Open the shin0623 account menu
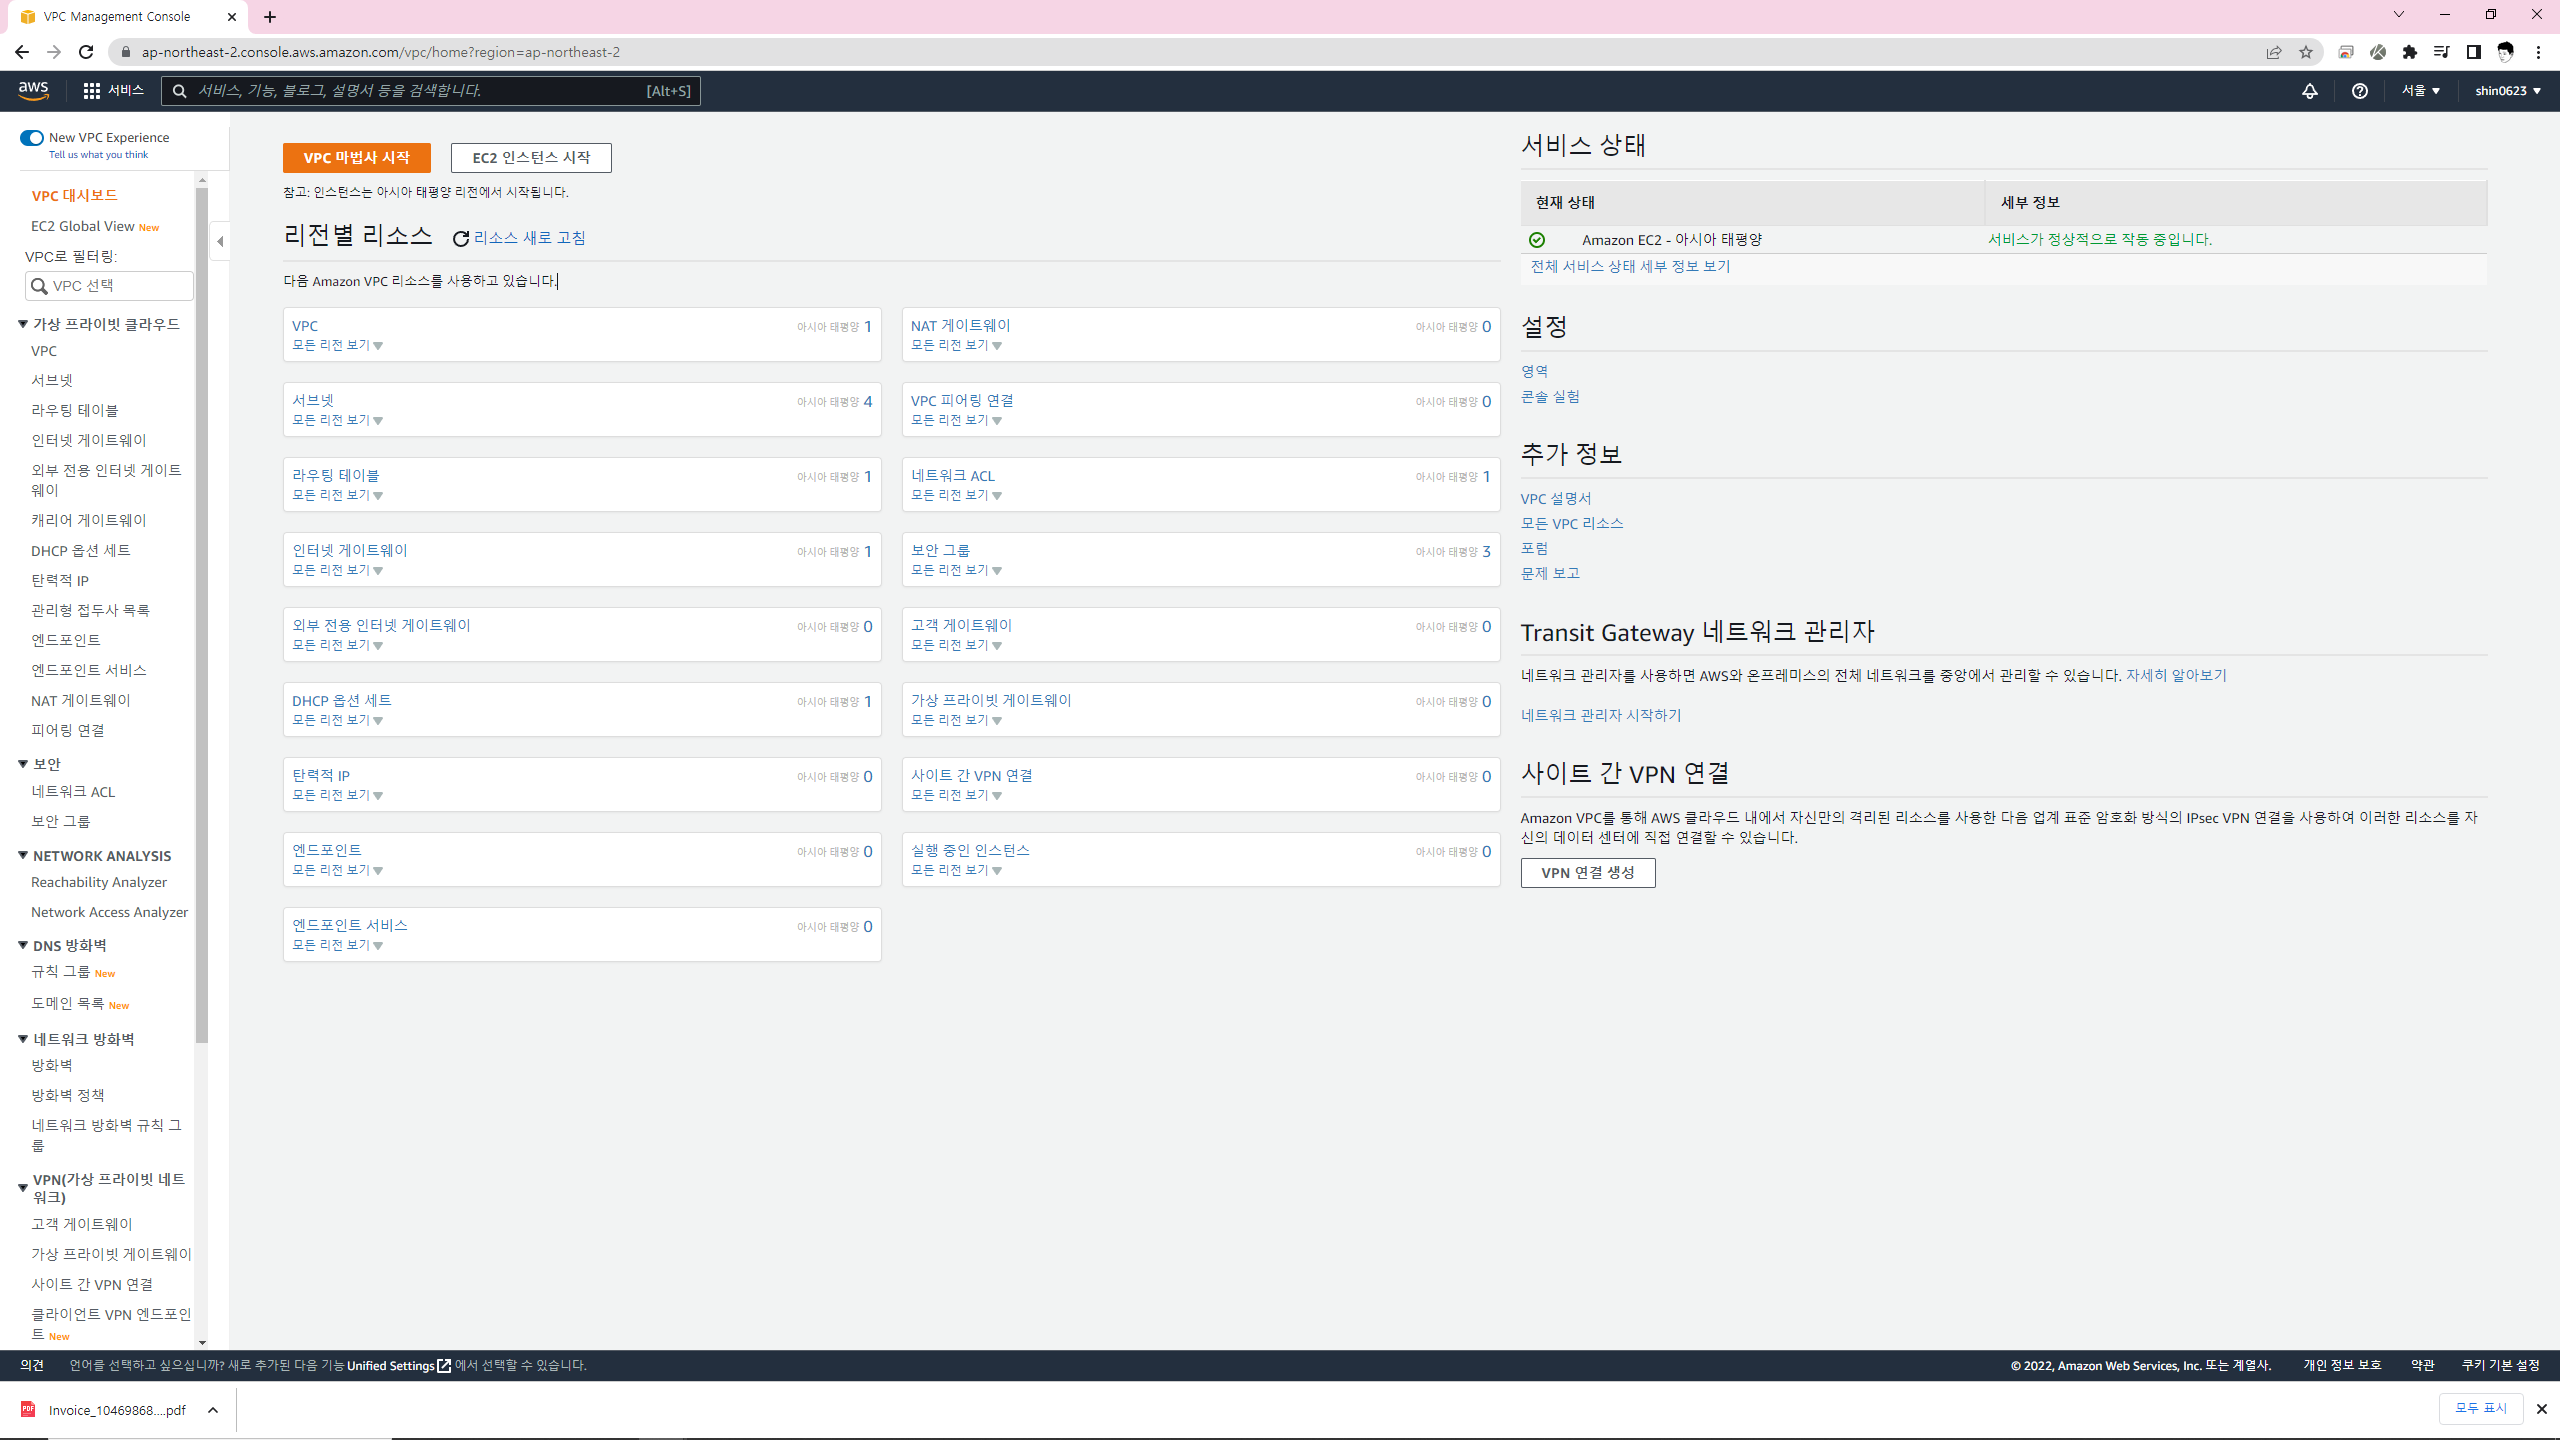Image resolution: width=2560 pixels, height=1440 pixels. (x=2507, y=91)
